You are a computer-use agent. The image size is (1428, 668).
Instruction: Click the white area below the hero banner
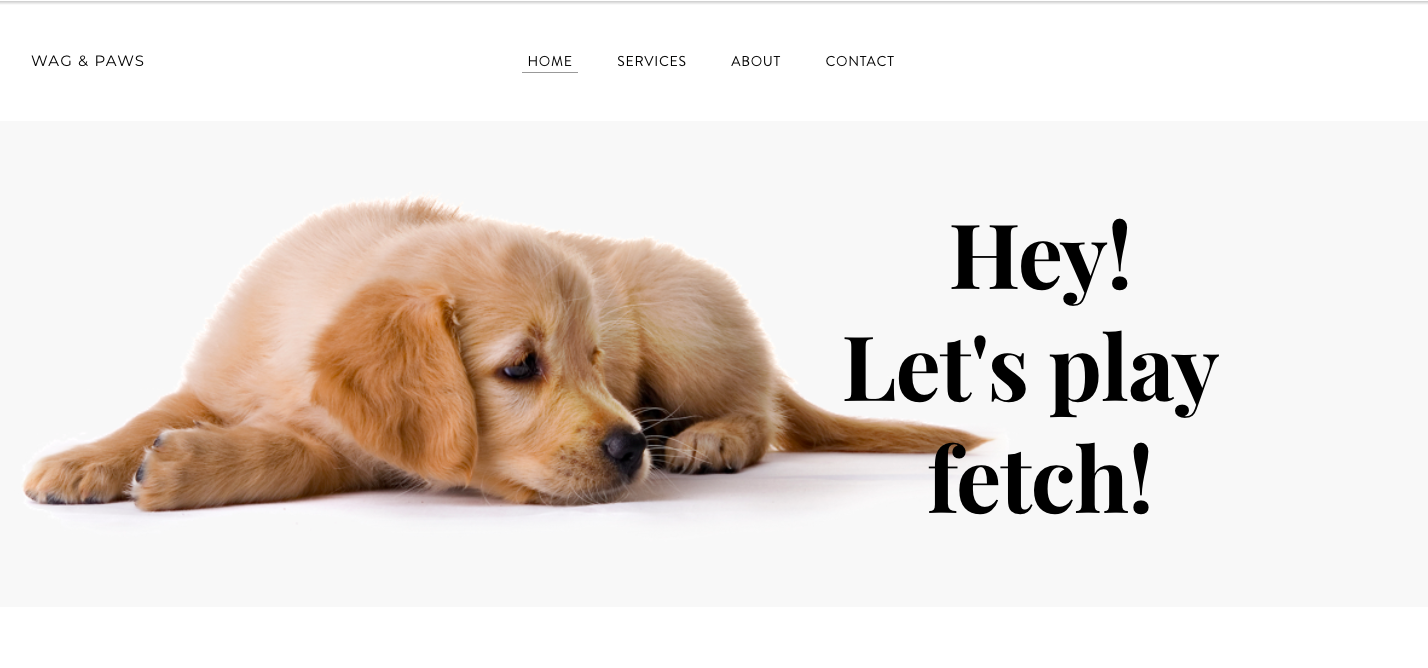coord(714,637)
